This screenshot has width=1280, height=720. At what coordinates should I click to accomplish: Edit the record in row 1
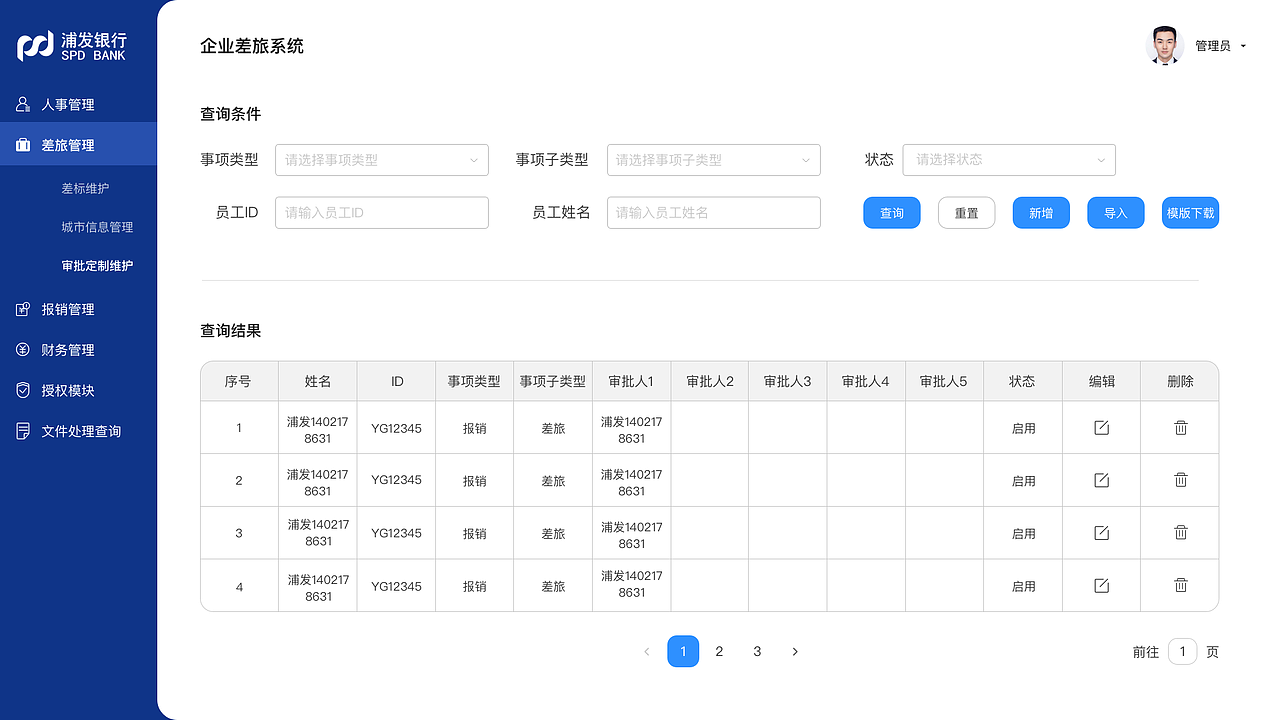1101,428
